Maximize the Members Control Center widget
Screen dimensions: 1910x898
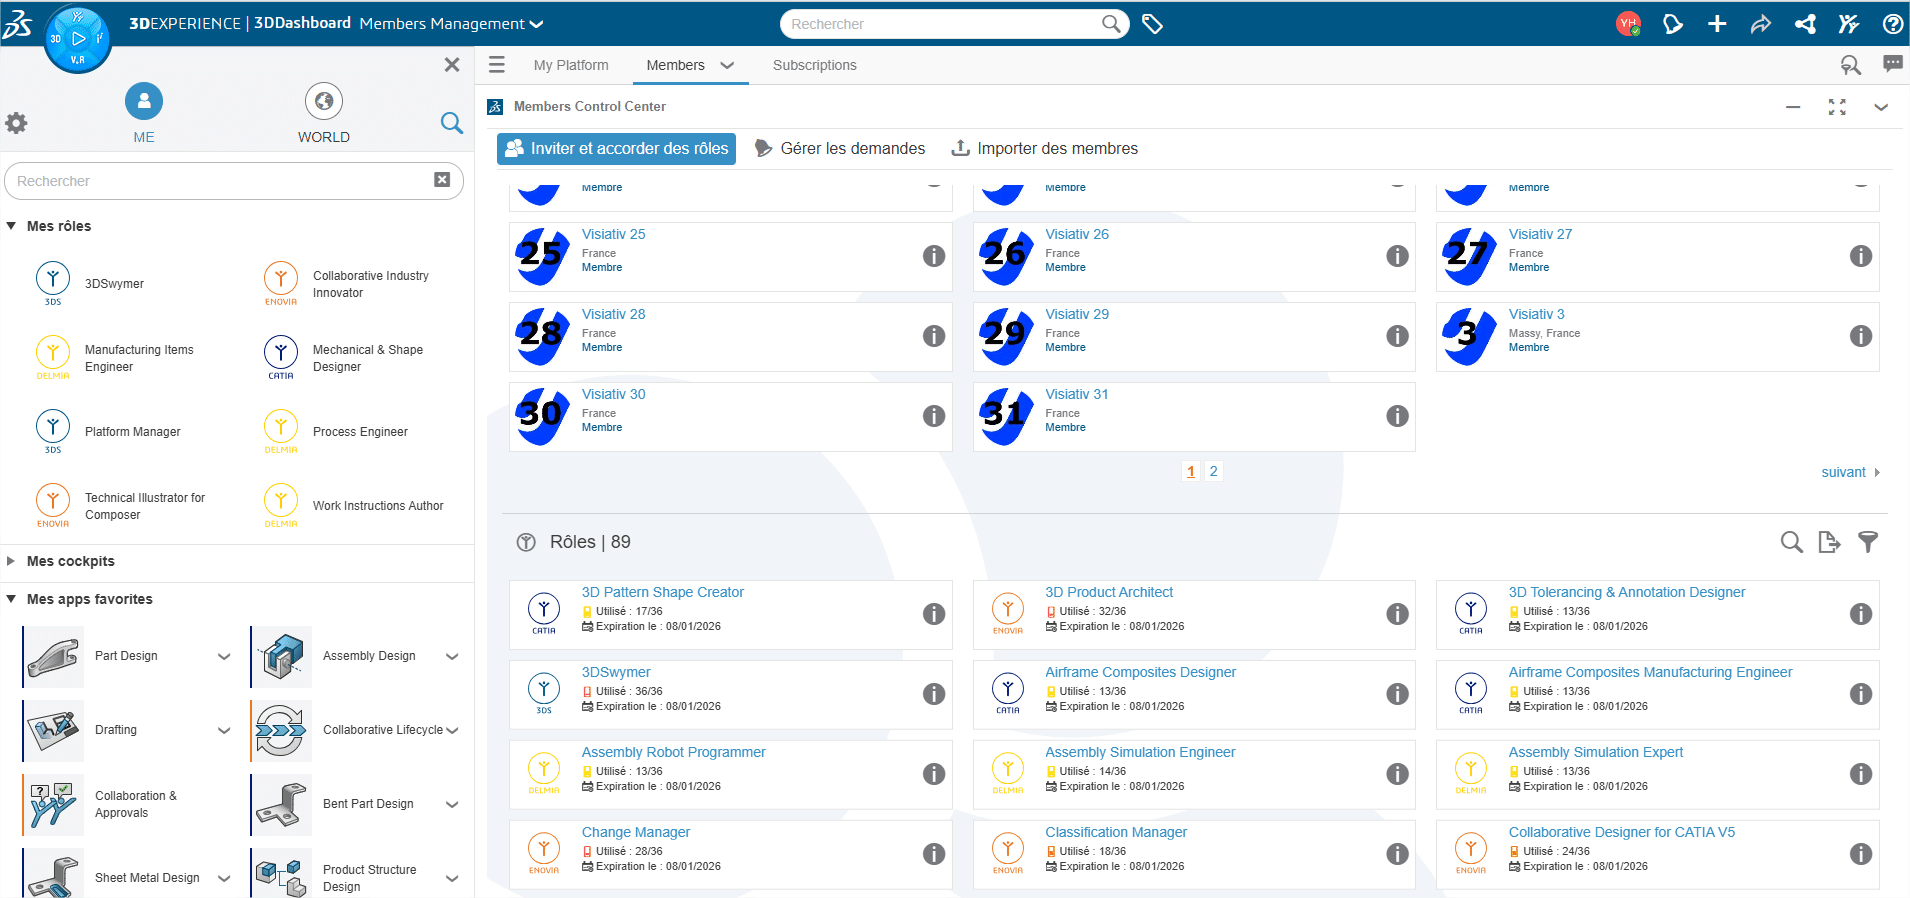pos(1837,107)
